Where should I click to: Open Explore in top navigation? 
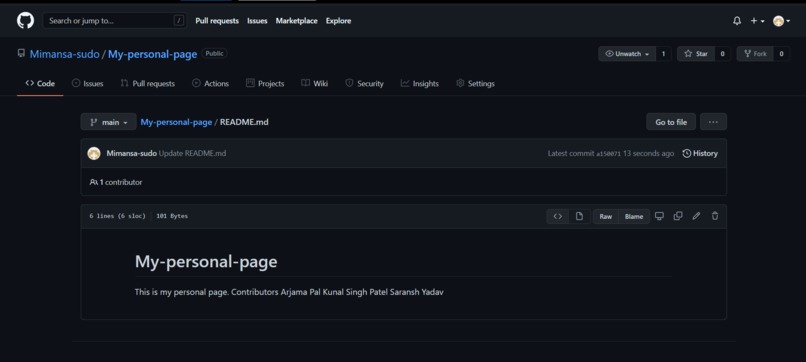(338, 21)
